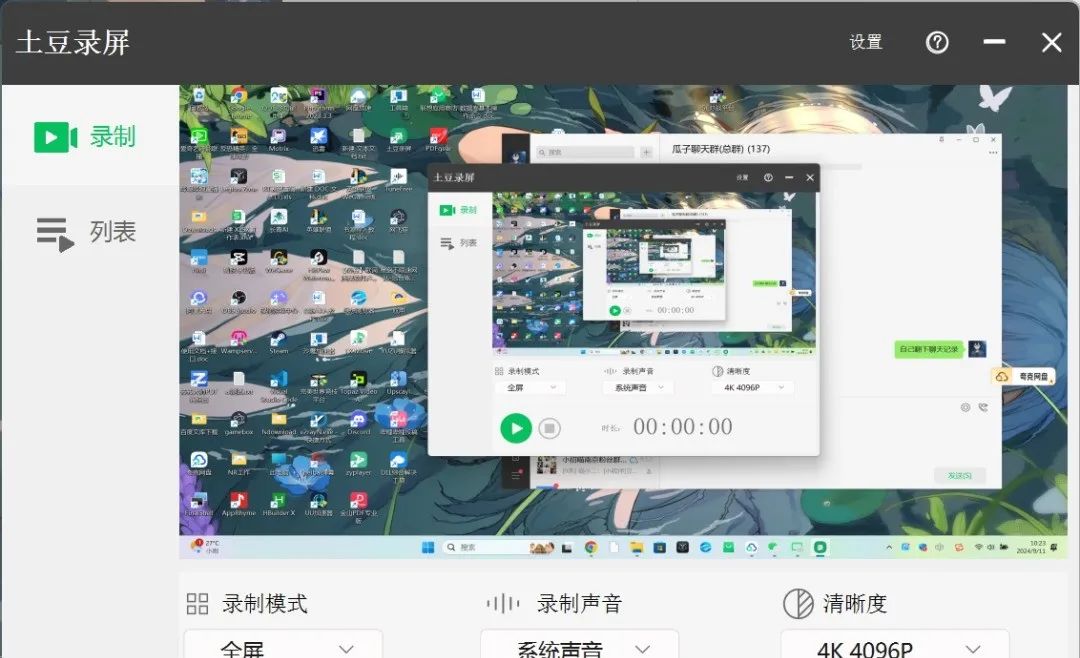This screenshot has width=1080, height=658.
Task: Click TuneFree desktop icon in the preview
Action: [398, 180]
